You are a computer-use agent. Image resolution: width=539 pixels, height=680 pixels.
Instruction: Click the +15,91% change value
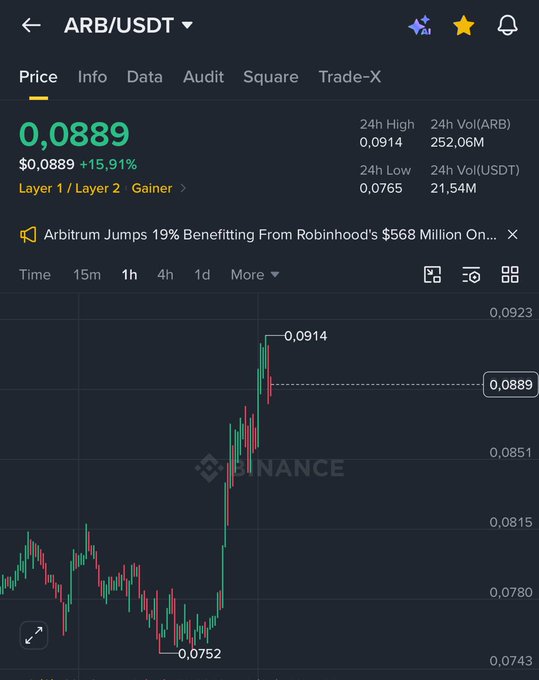tap(108, 164)
